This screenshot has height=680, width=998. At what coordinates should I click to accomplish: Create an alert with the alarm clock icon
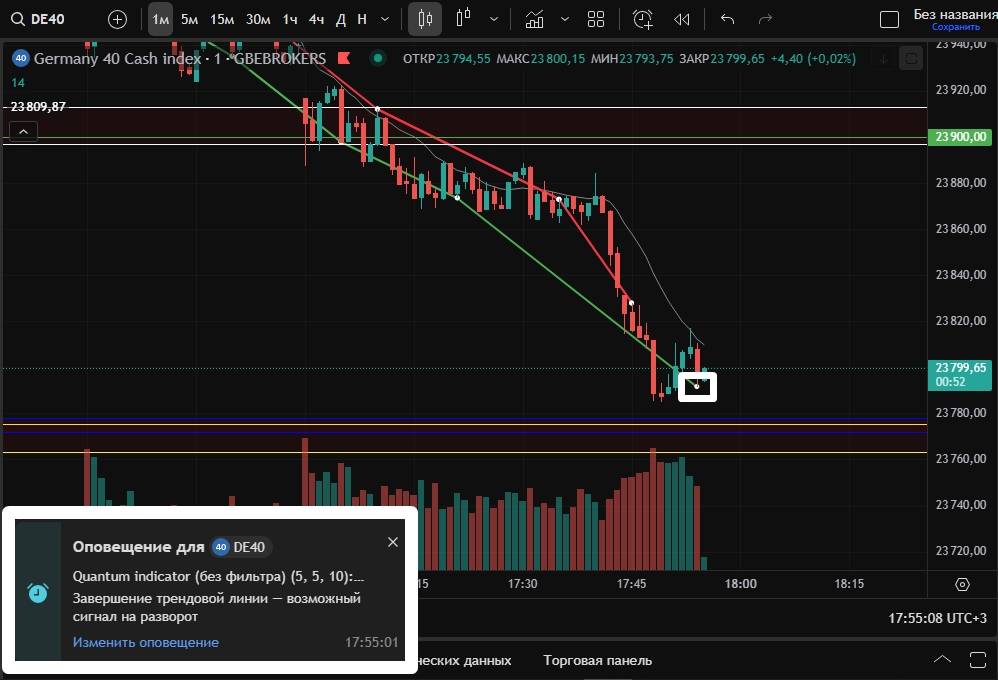coord(642,19)
